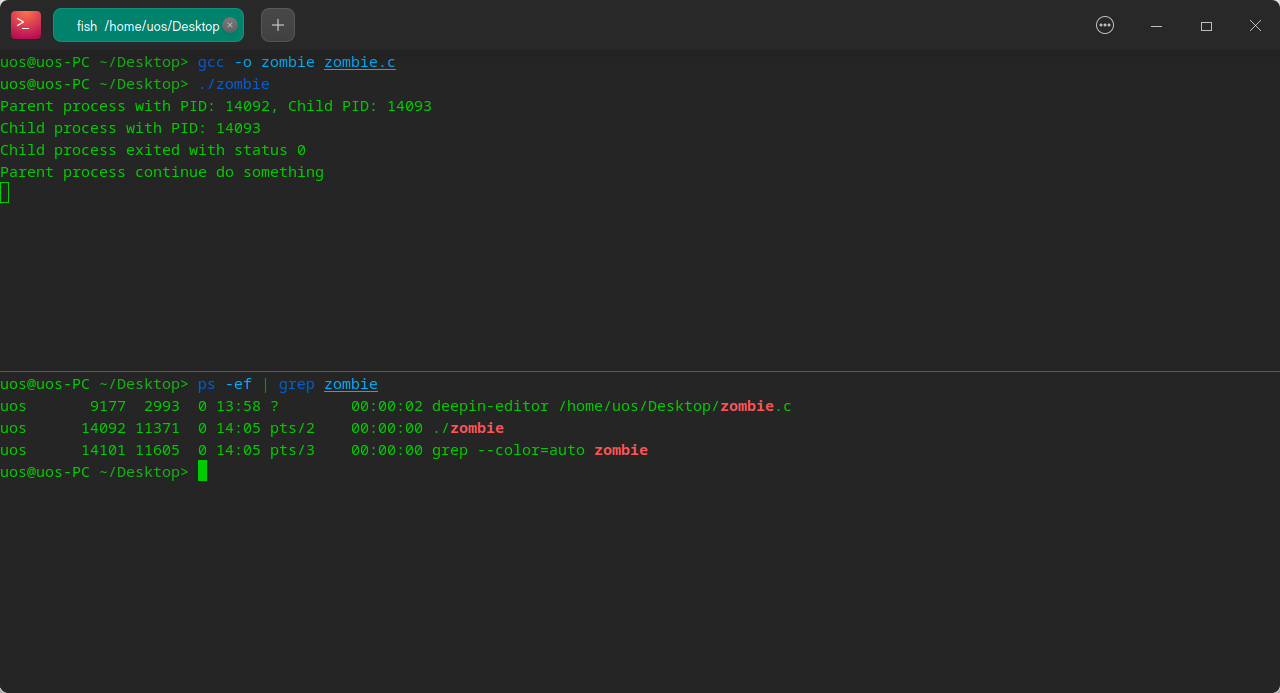Close the terminal window
Viewport: 1280px width, 693px height.
(1255, 25)
